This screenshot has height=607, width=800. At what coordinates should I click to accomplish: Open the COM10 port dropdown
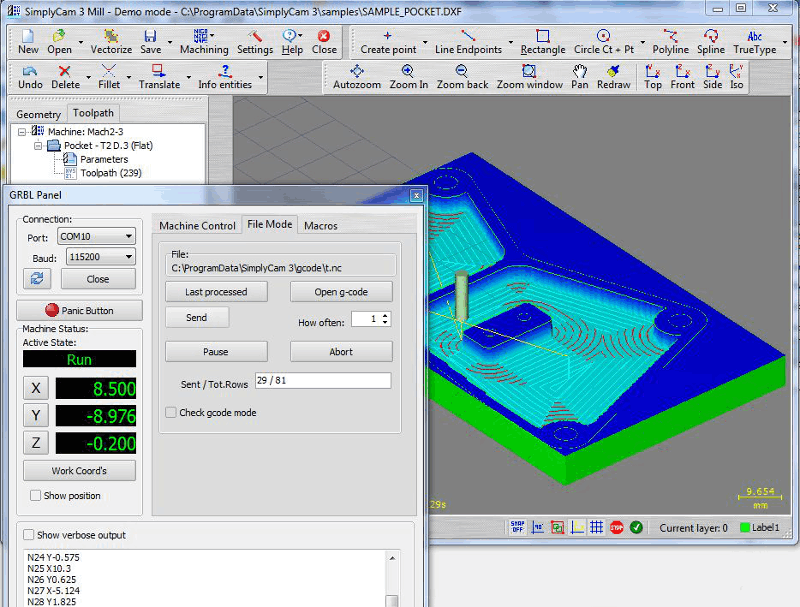(96, 236)
